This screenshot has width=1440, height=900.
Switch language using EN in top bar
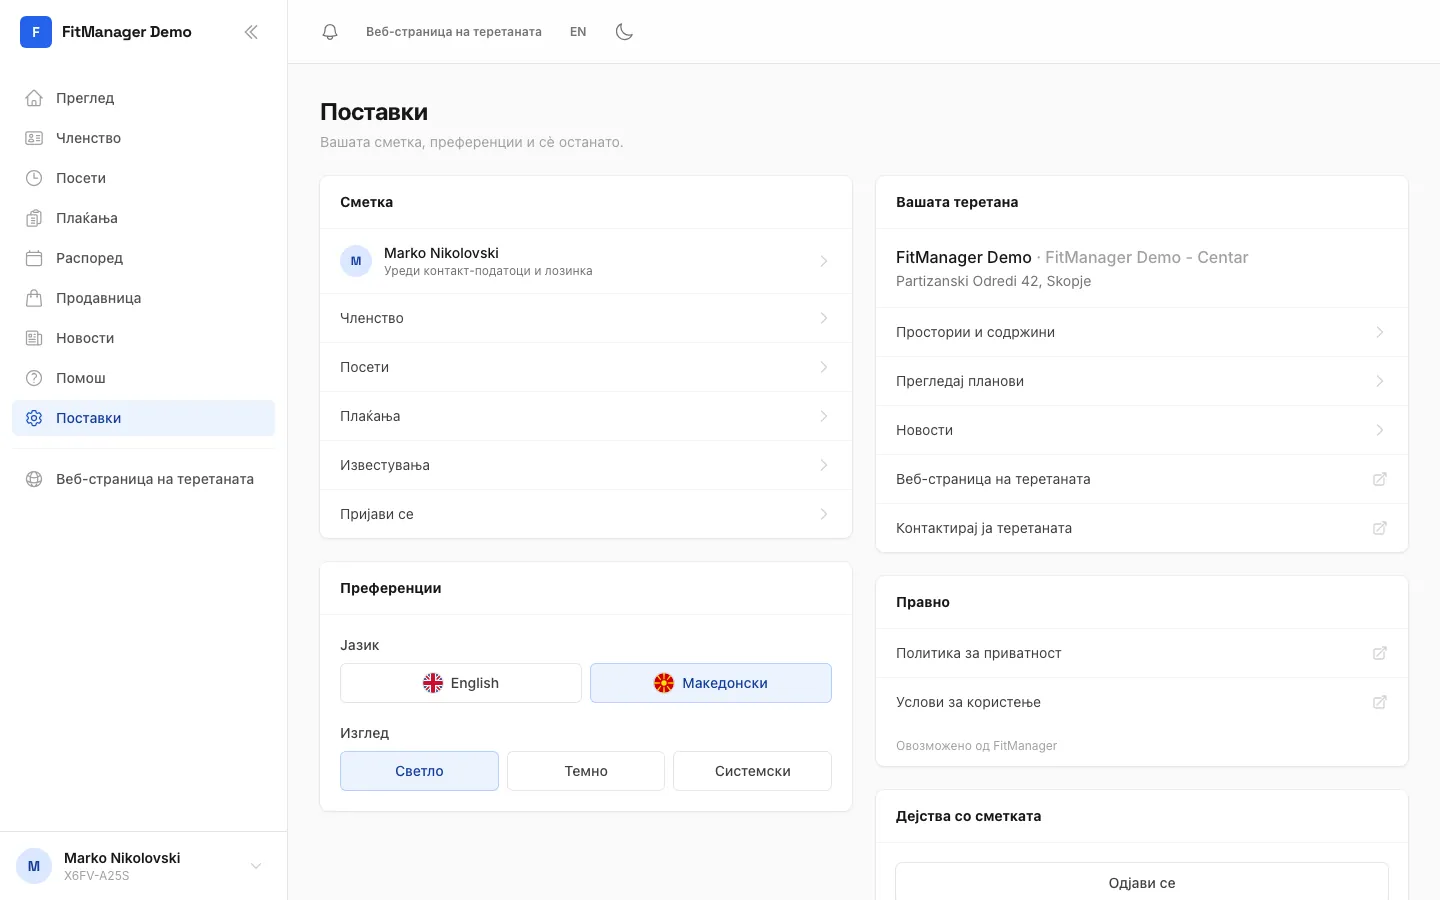(x=578, y=32)
